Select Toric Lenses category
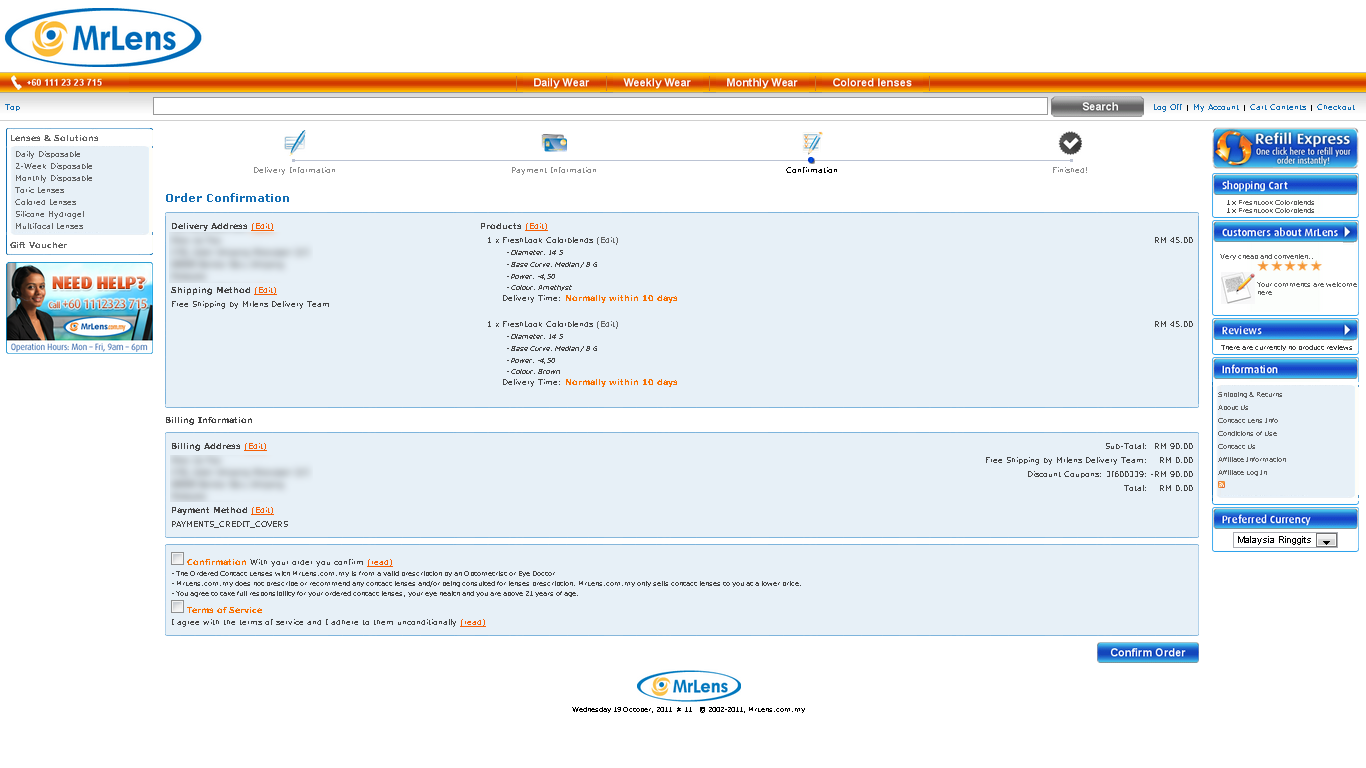This screenshot has height=768, width=1366. pos(40,191)
